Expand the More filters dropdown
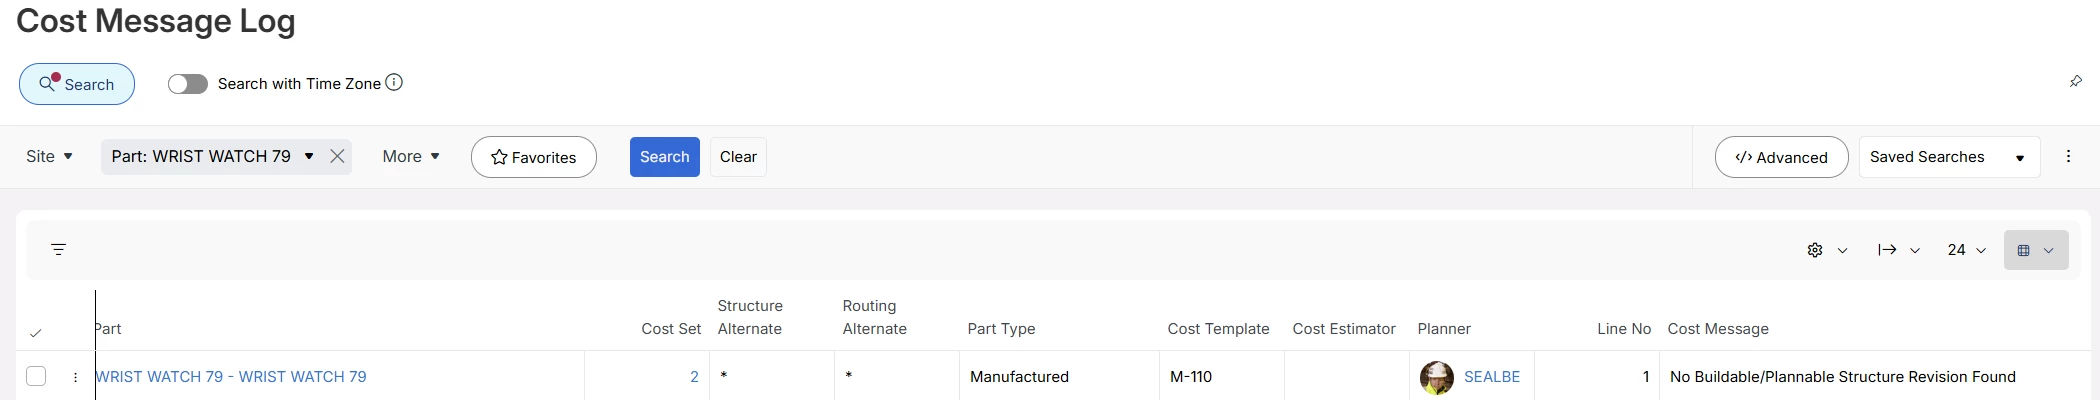This screenshot has width=2100, height=400. [x=411, y=157]
